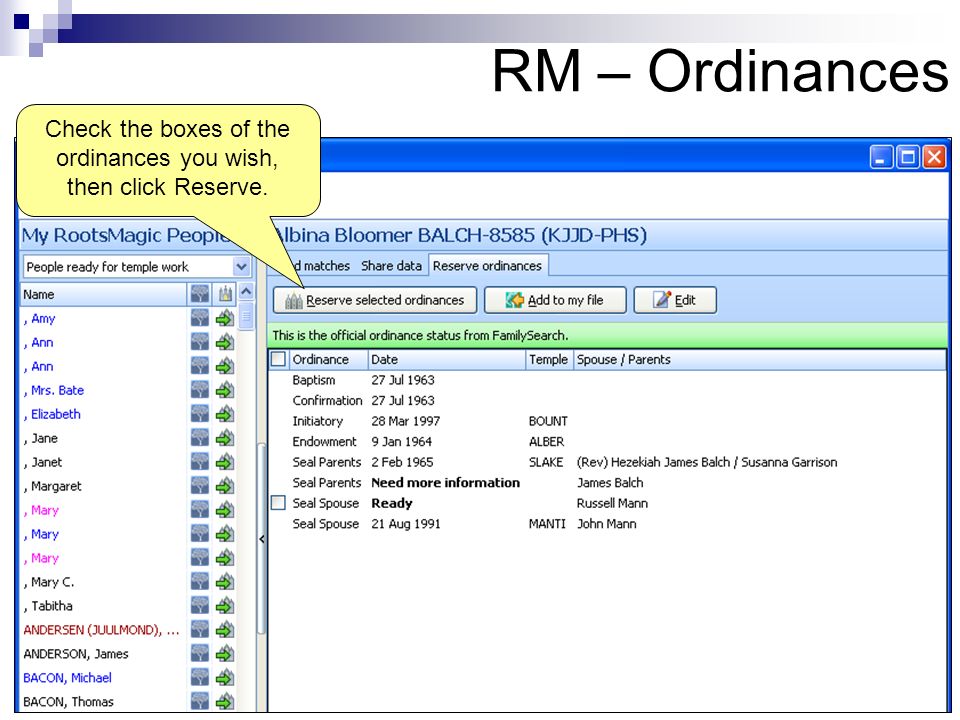Check the Seal Spouse Ready checkbox
The height and width of the screenshot is (720, 960).
click(278, 503)
